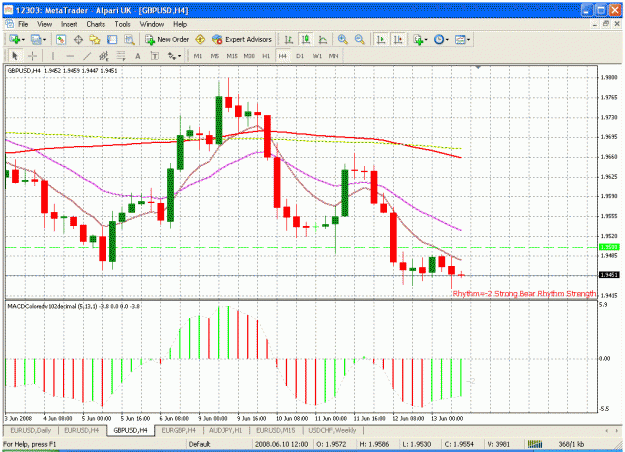The height and width of the screenshot is (452, 625).
Task: Set timeframe to W1
Action: [x=317, y=56]
